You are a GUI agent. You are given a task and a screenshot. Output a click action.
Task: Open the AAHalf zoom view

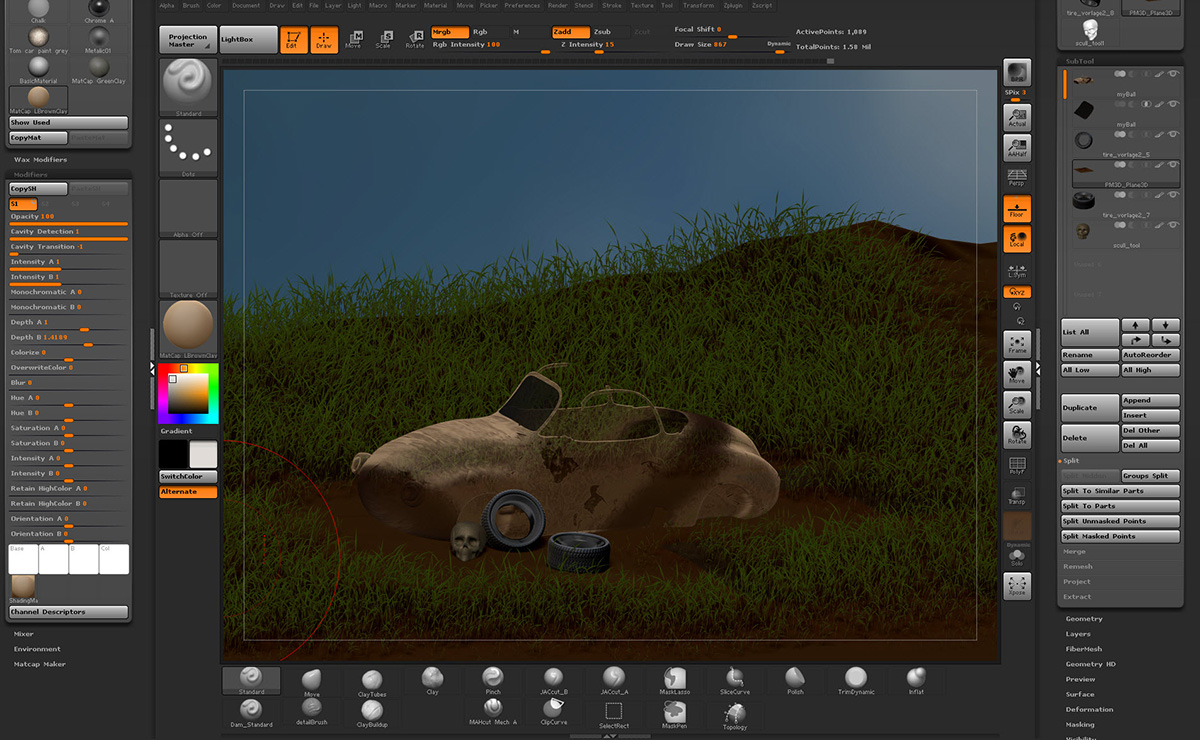tap(1017, 148)
